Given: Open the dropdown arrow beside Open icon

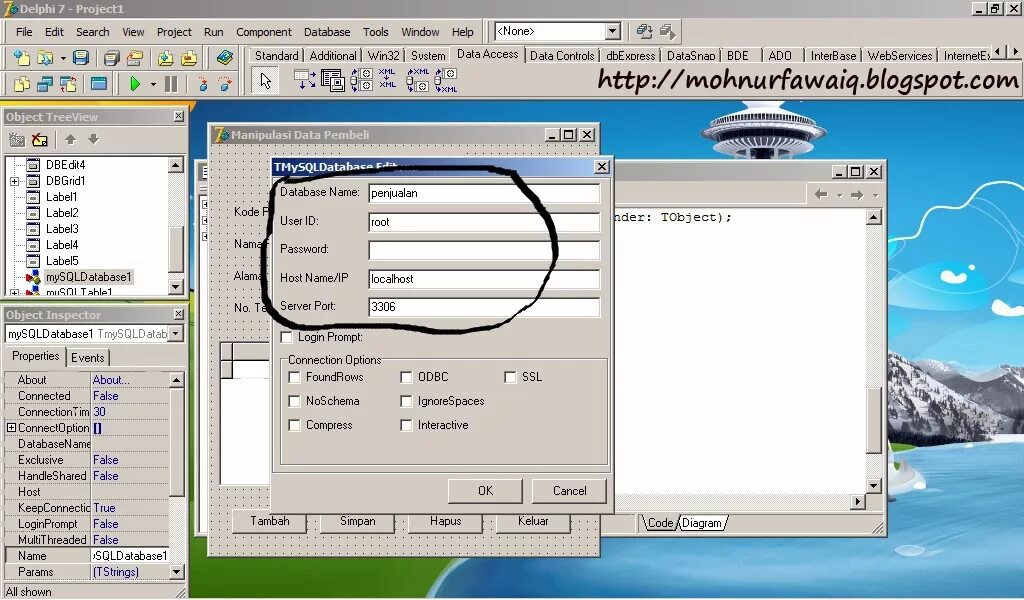Looking at the screenshot, I should 63,59.
